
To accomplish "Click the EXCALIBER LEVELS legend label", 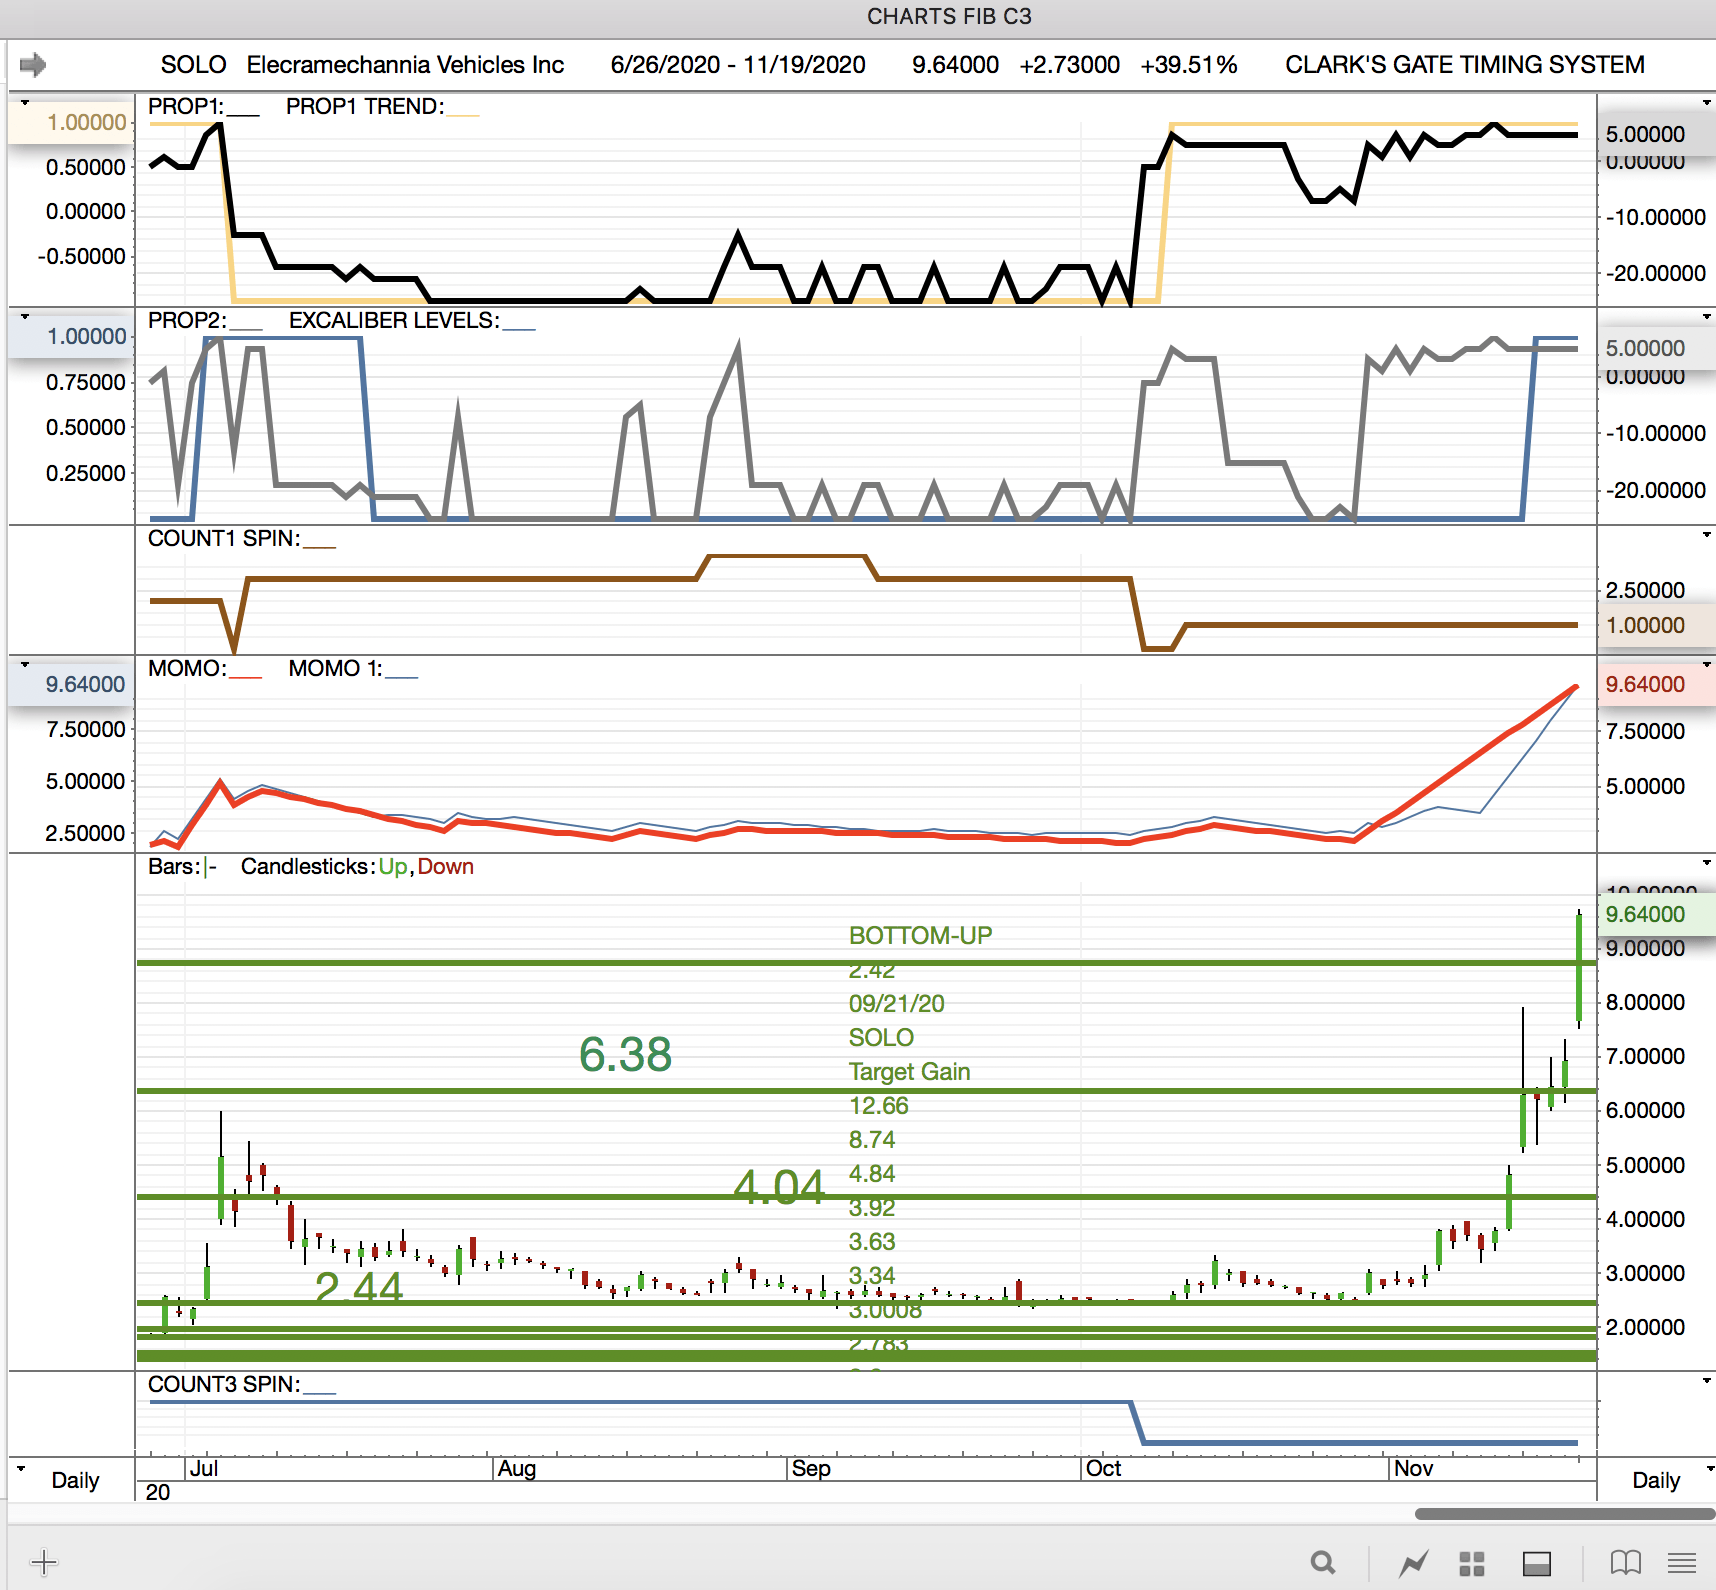I will (x=393, y=321).
